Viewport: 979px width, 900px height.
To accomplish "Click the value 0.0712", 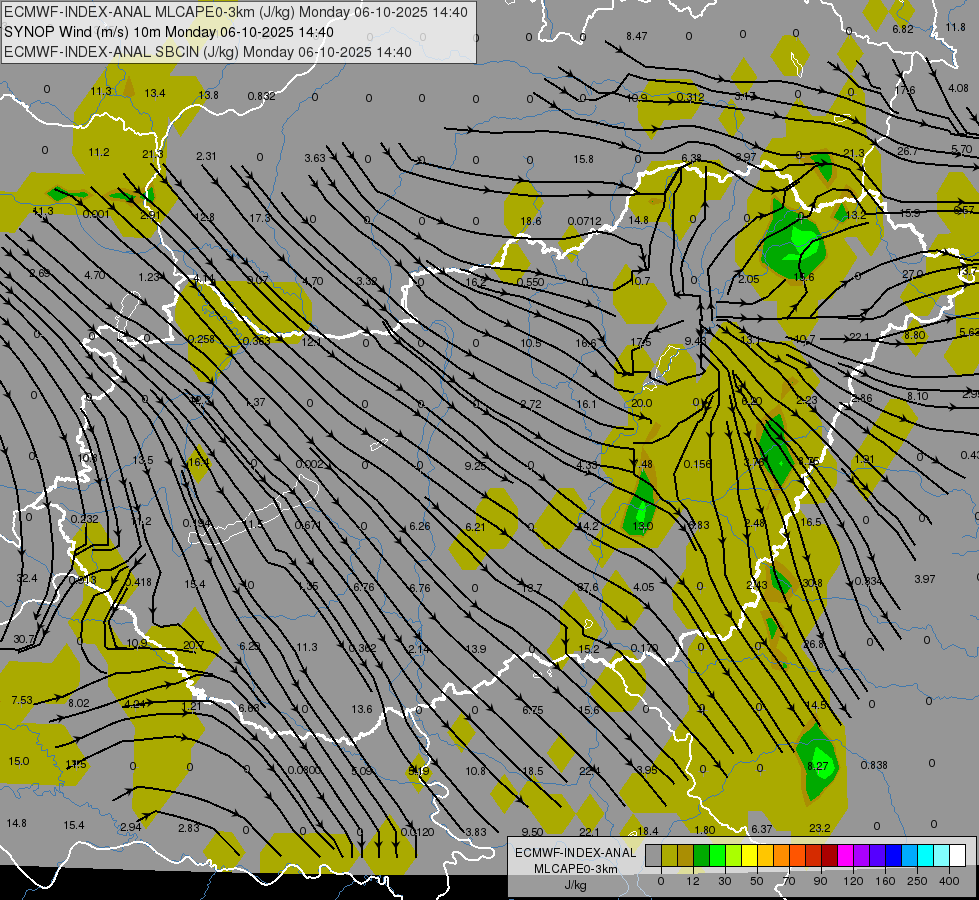I will point(584,221).
